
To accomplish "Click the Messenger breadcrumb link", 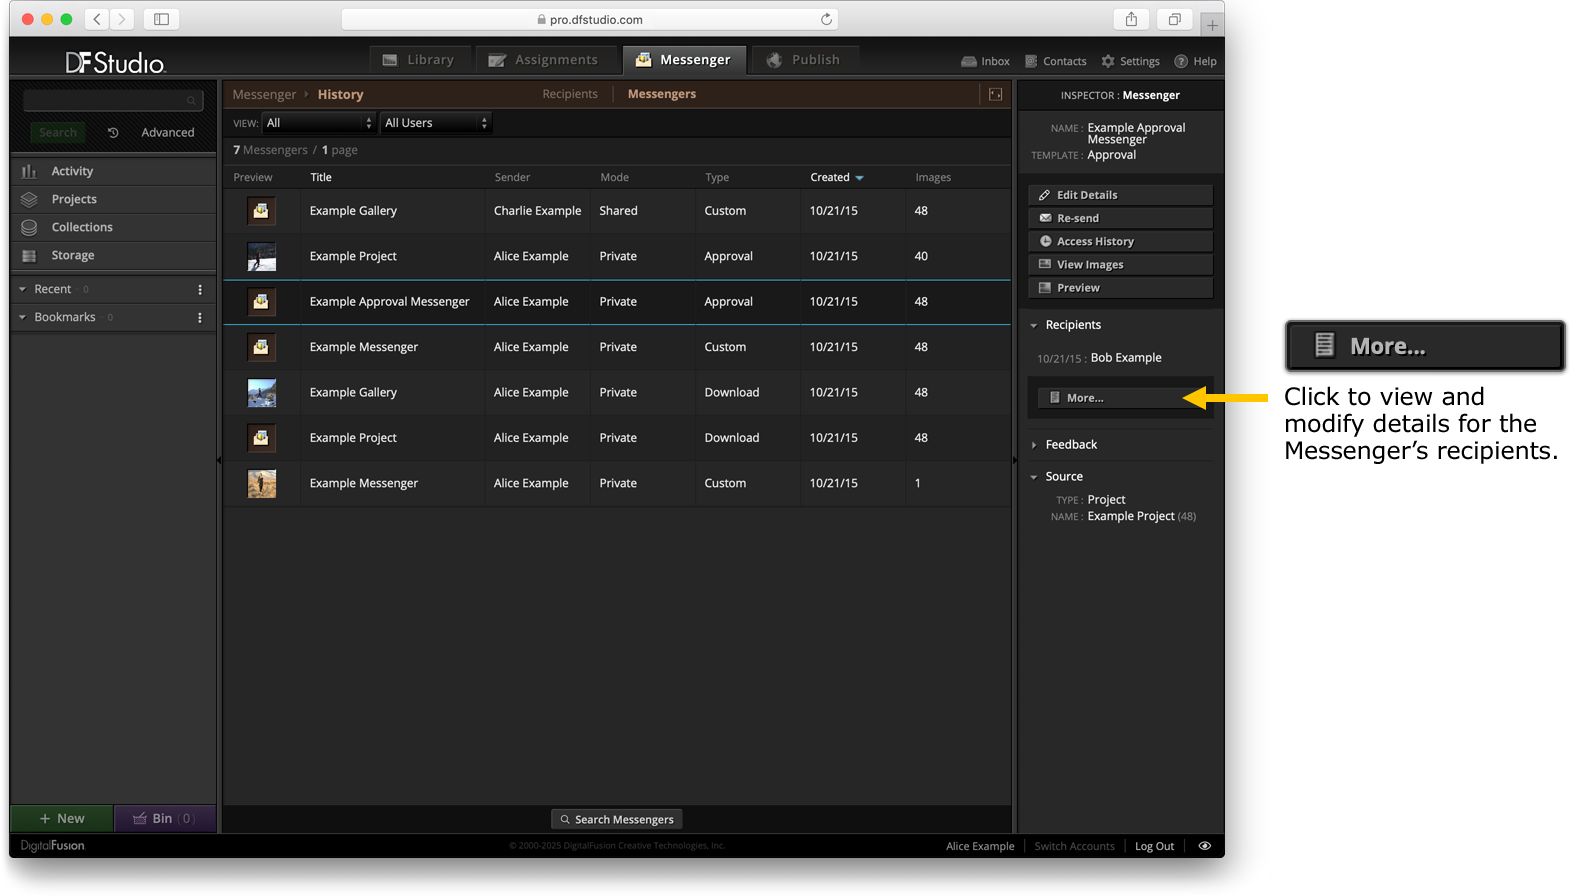I will [x=264, y=94].
